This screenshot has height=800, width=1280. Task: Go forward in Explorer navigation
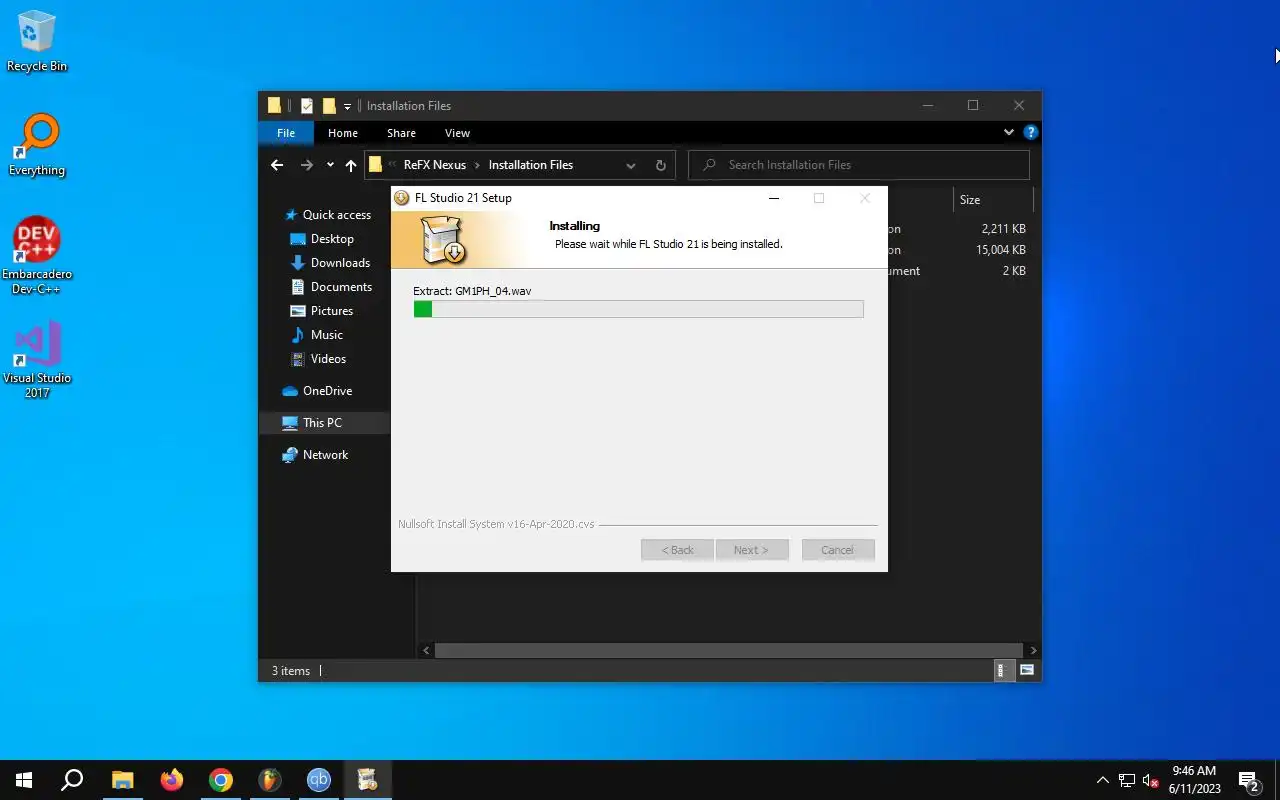pyautogui.click(x=307, y=165)
